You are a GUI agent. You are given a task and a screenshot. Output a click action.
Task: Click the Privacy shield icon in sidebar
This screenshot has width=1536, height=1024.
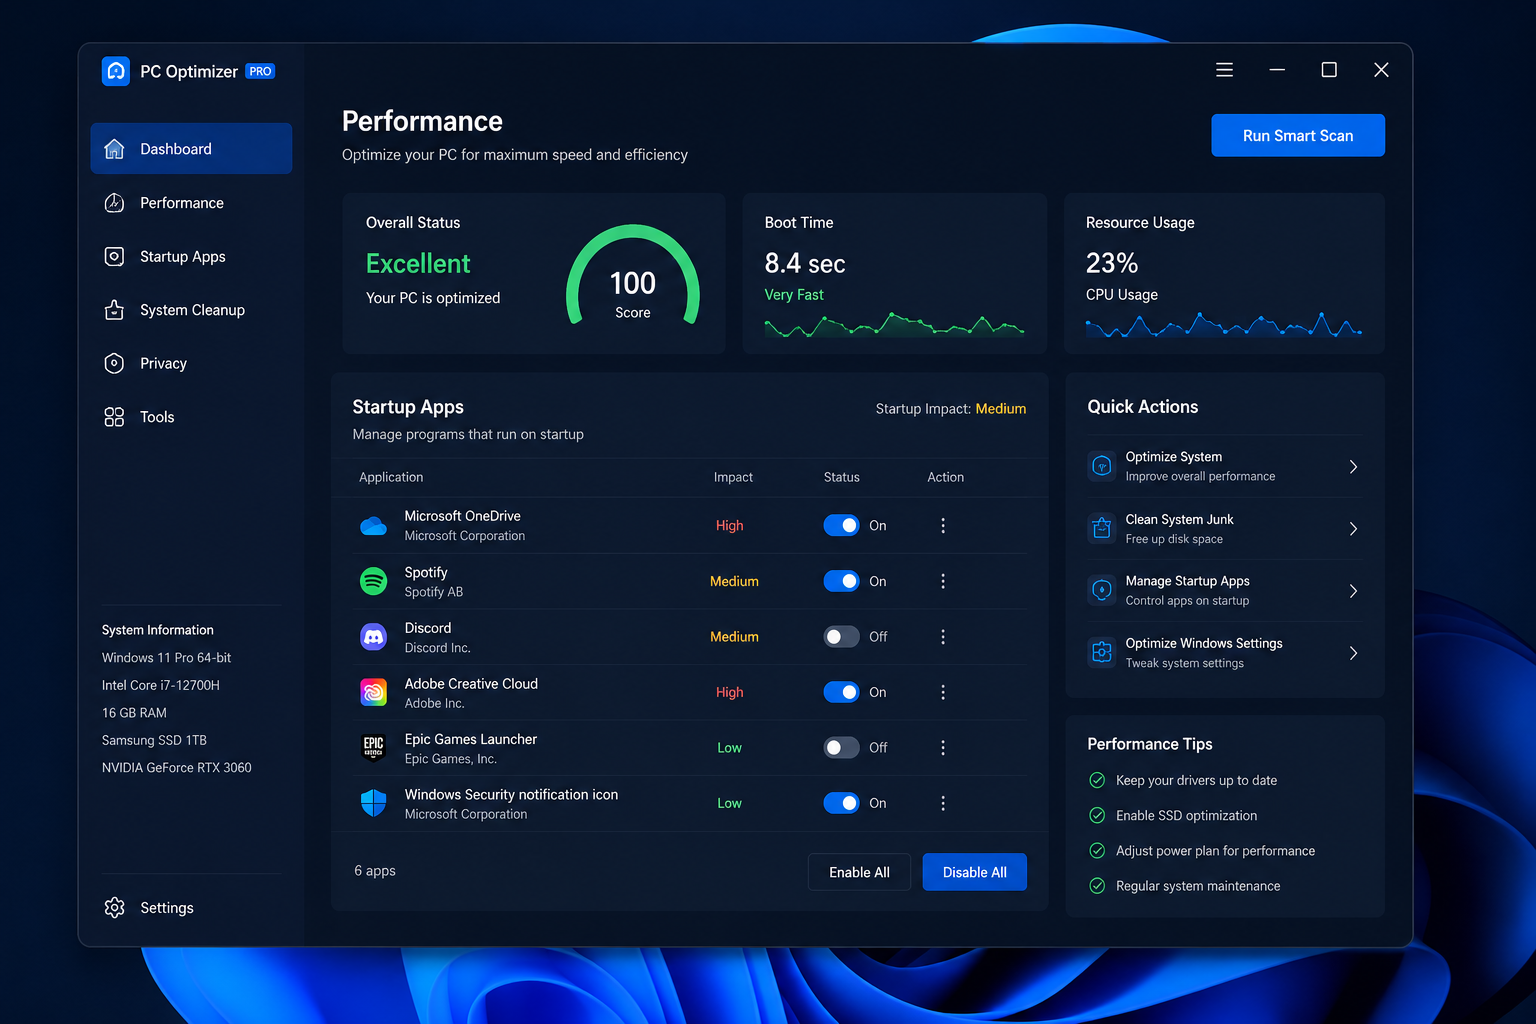coord(115,363)
